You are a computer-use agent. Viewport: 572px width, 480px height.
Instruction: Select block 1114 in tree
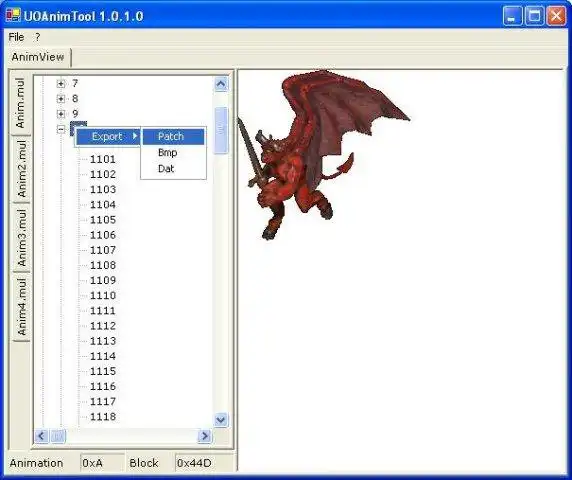coord(103,356)
